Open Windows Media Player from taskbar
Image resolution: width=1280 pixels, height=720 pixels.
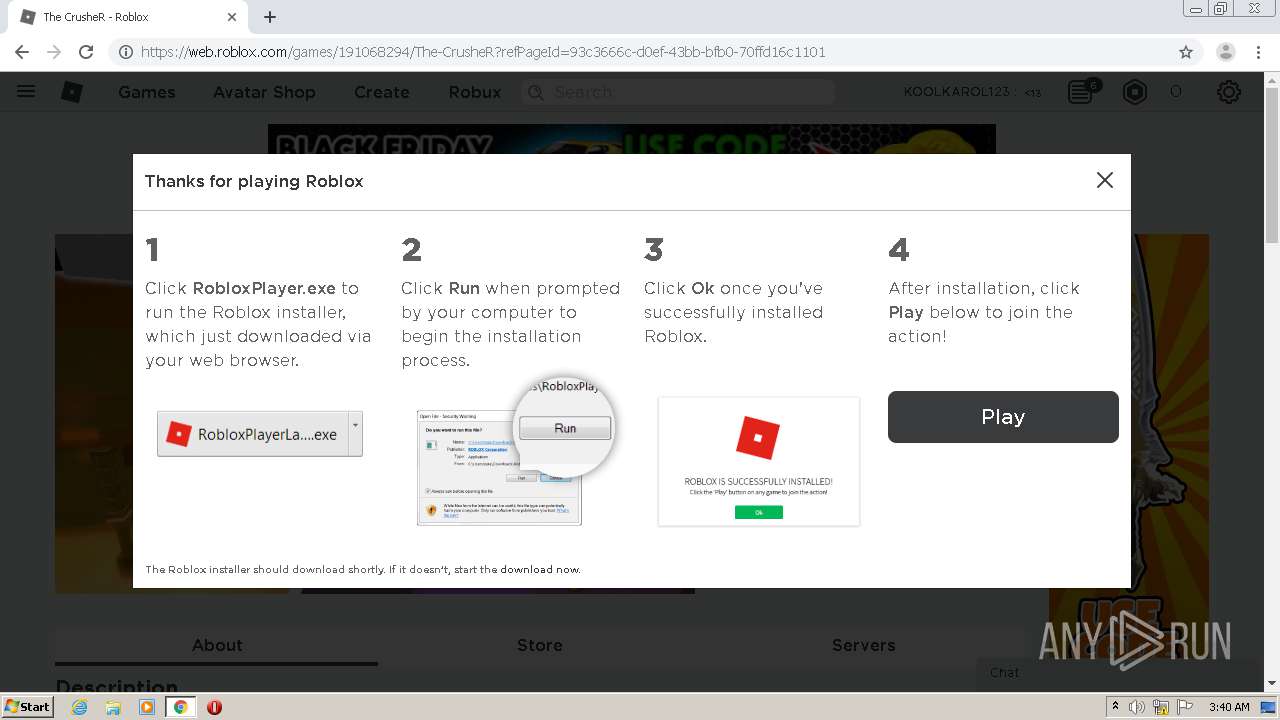click(147, 707)
